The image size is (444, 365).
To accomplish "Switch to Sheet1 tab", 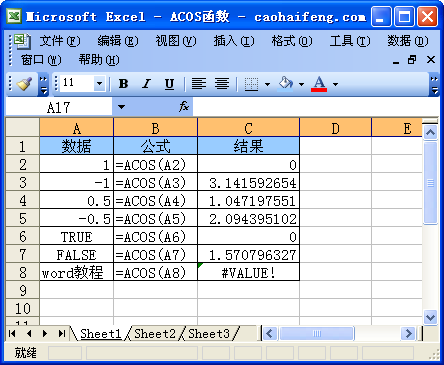I will click(100, 333).
